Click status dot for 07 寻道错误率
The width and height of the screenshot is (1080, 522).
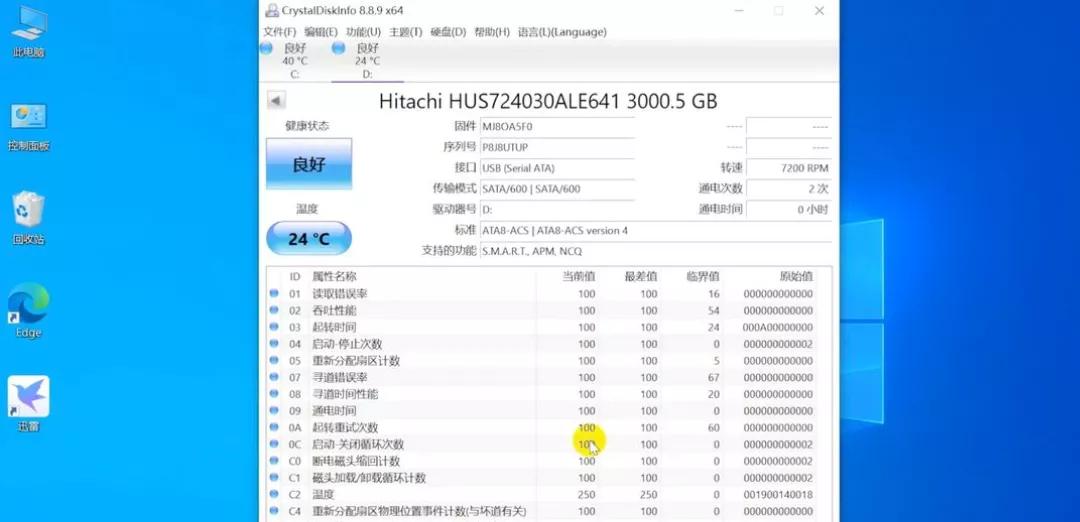pos(273,377)
